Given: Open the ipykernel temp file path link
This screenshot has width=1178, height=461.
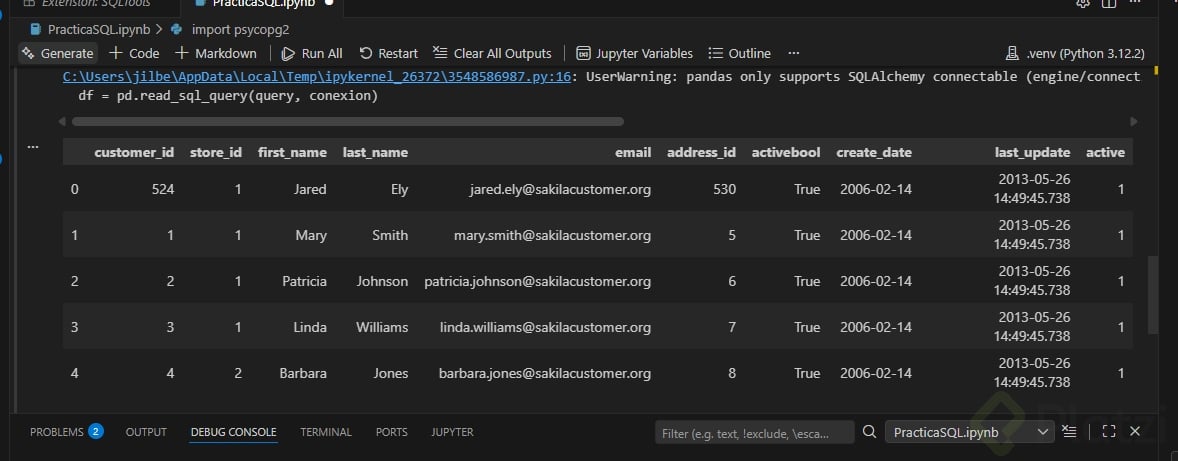Looking at the screenshot, I should coord(316,77).
